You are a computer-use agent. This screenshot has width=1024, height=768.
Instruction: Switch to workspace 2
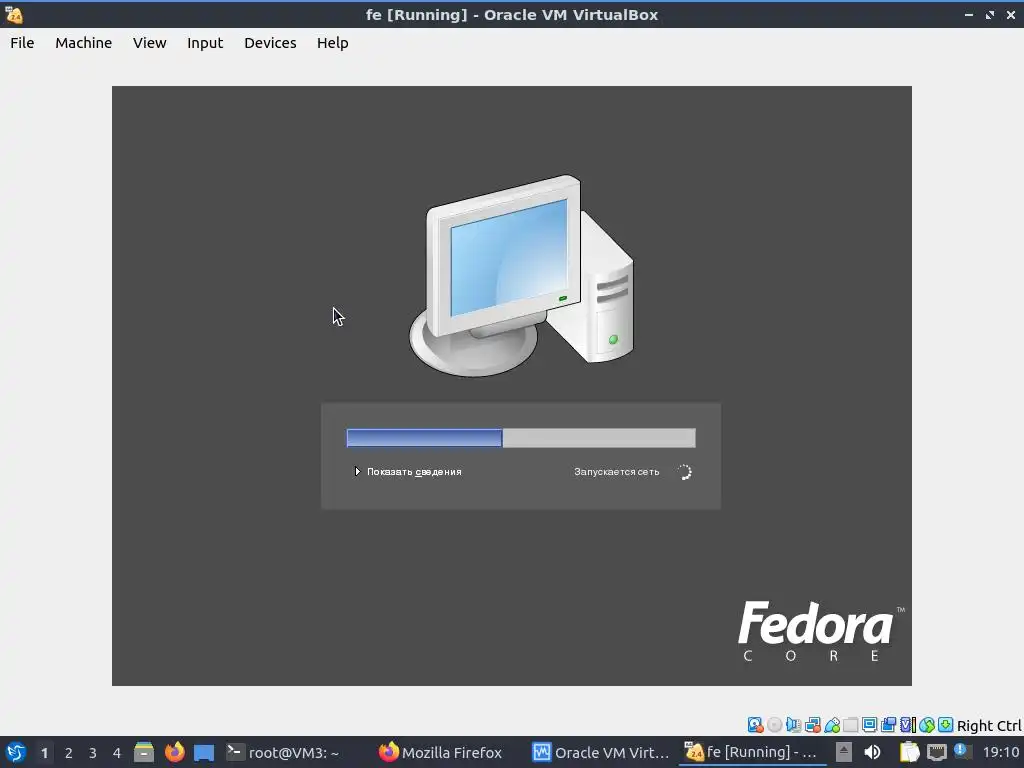[x=69, y=753]
